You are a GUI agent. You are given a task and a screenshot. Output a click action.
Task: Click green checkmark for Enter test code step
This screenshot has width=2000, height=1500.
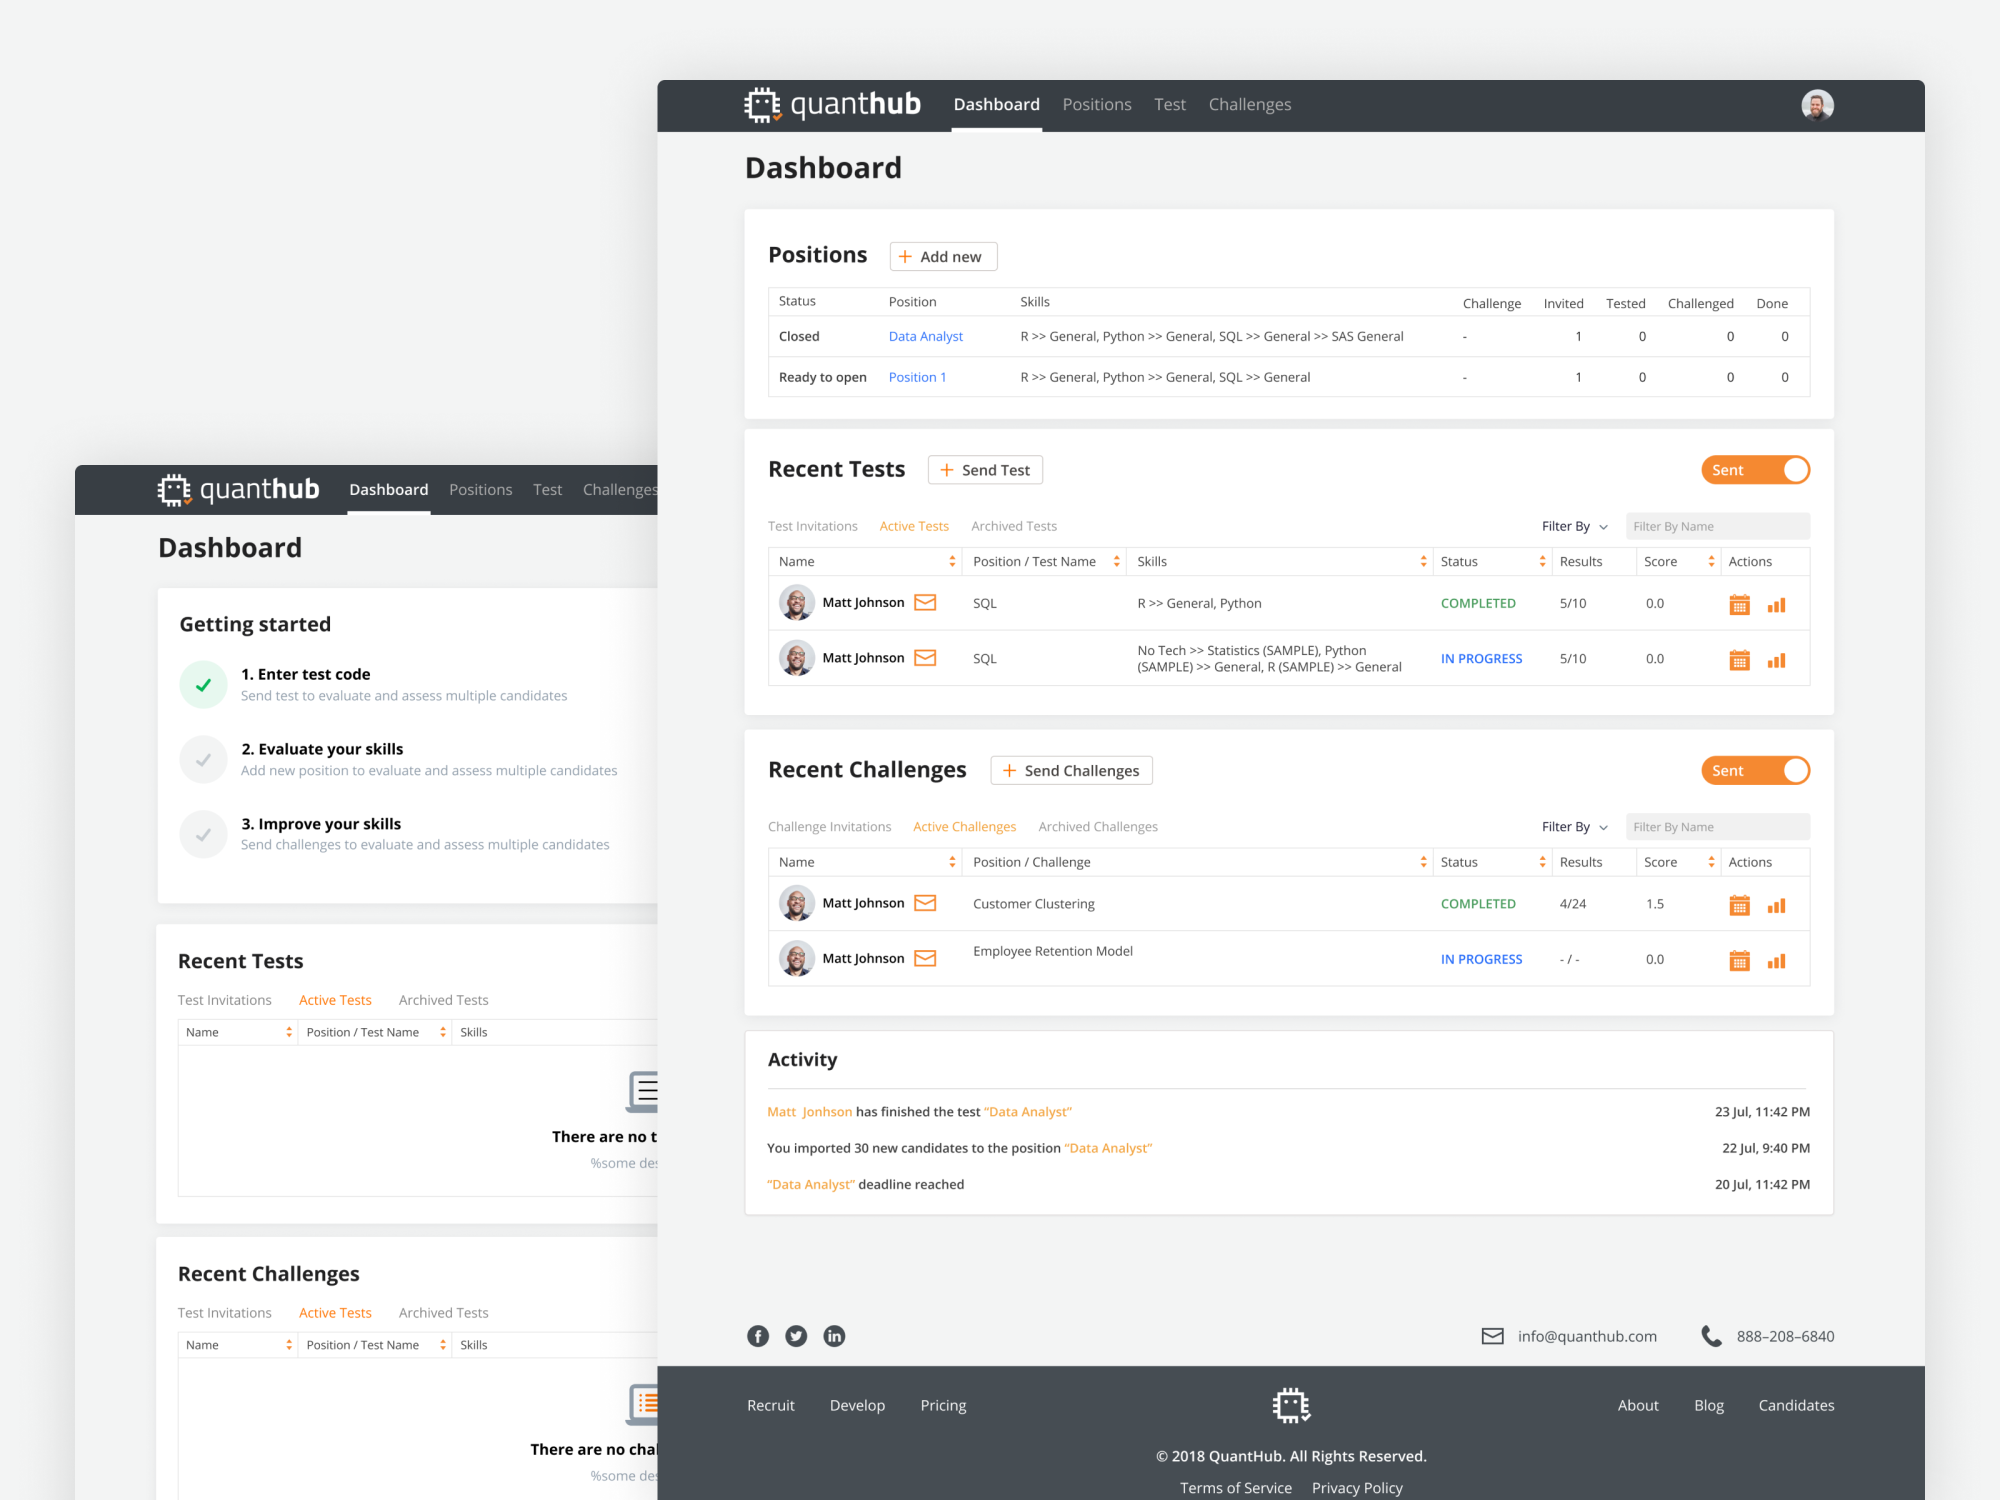pyautogui.click(x=203, y=685)
